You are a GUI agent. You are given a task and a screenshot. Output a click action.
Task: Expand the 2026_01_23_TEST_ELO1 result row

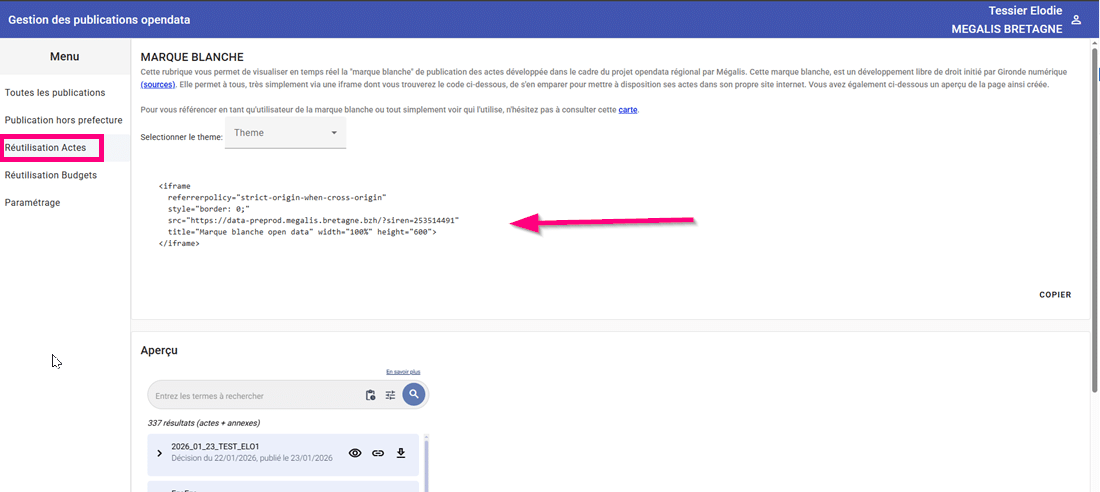coord(159,453)
